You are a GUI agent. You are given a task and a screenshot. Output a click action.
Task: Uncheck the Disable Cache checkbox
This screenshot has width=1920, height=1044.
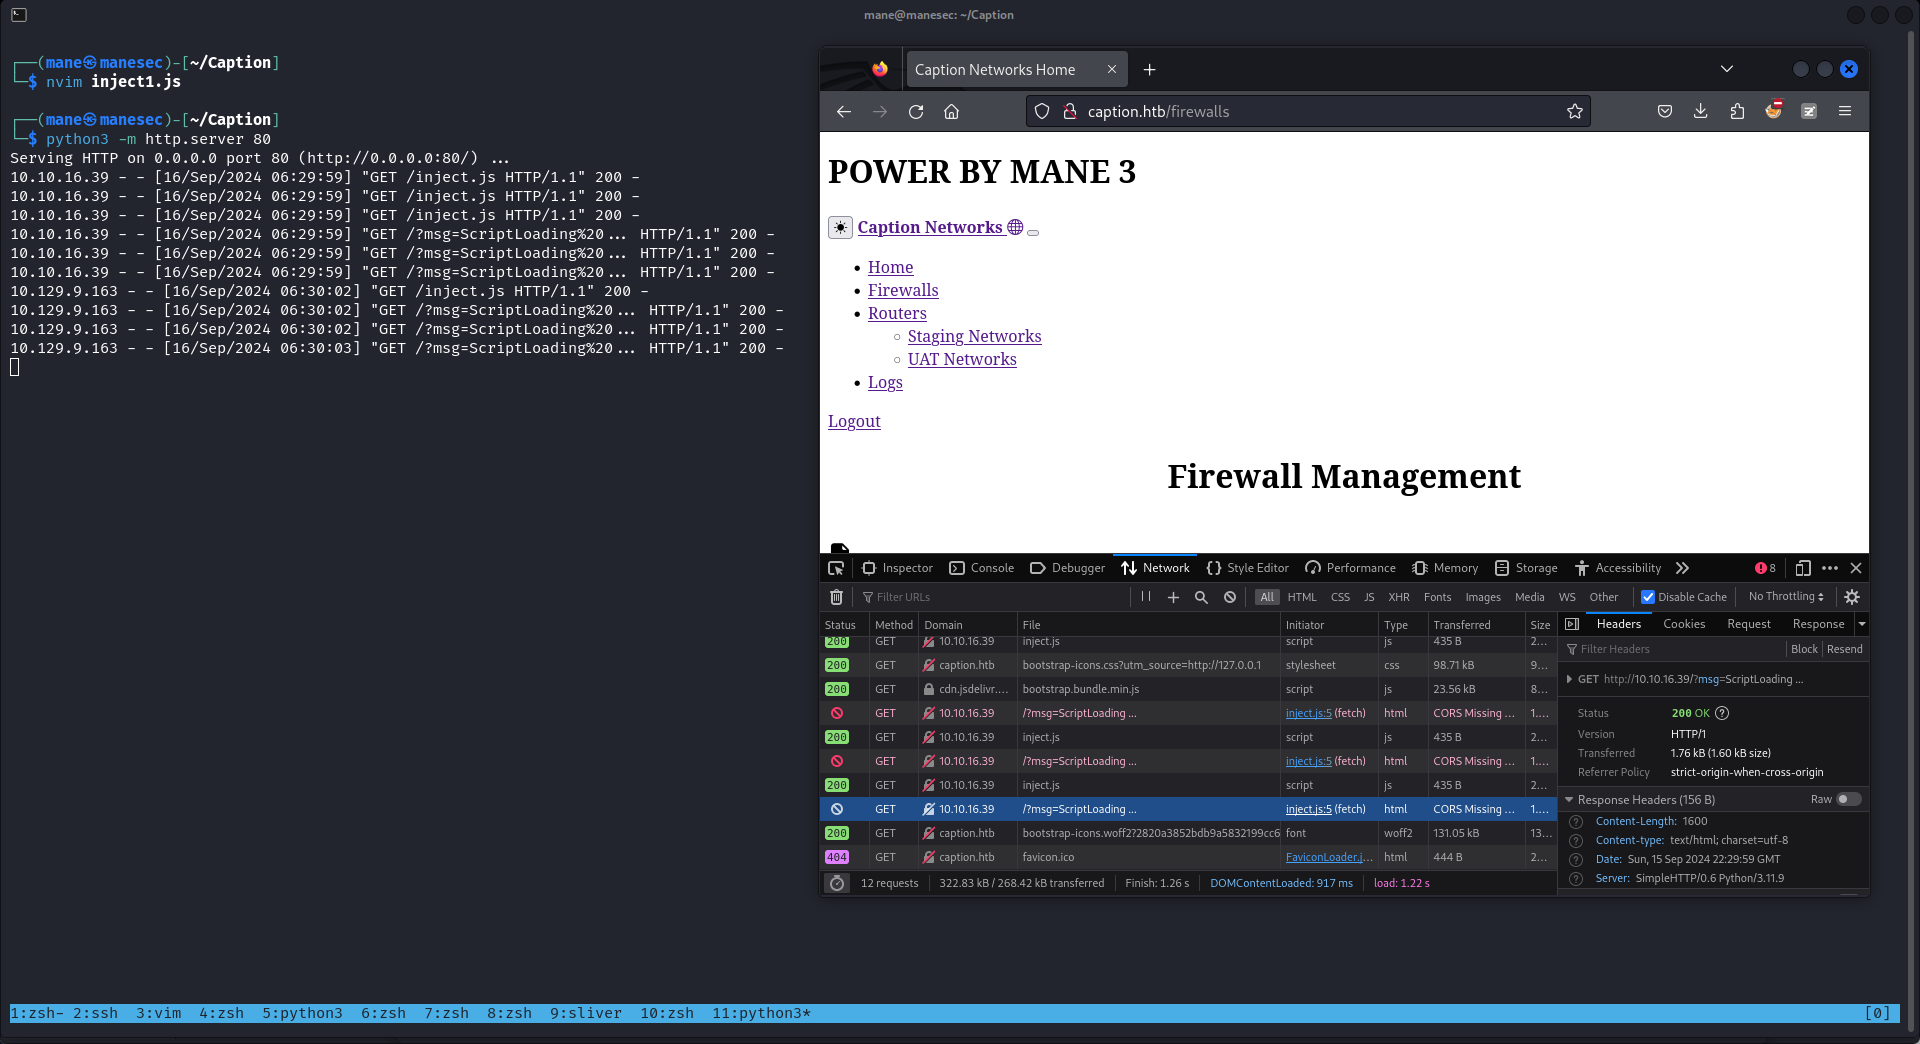coord(1648,597)
